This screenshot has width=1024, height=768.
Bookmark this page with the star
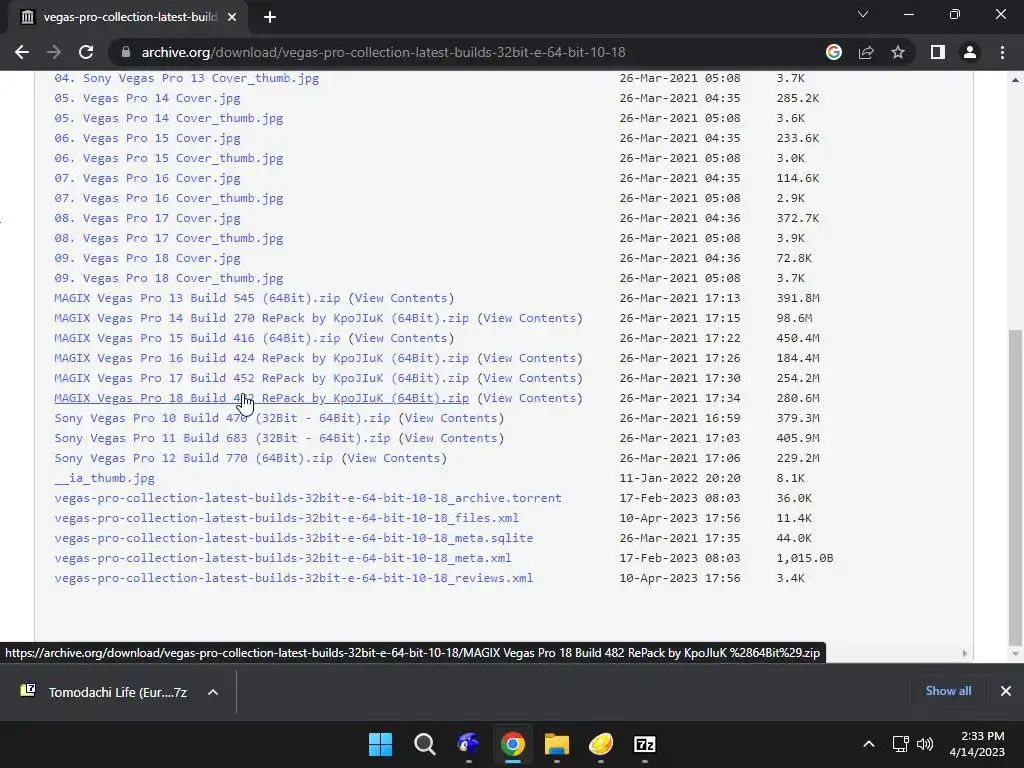[x=898, y=52]
